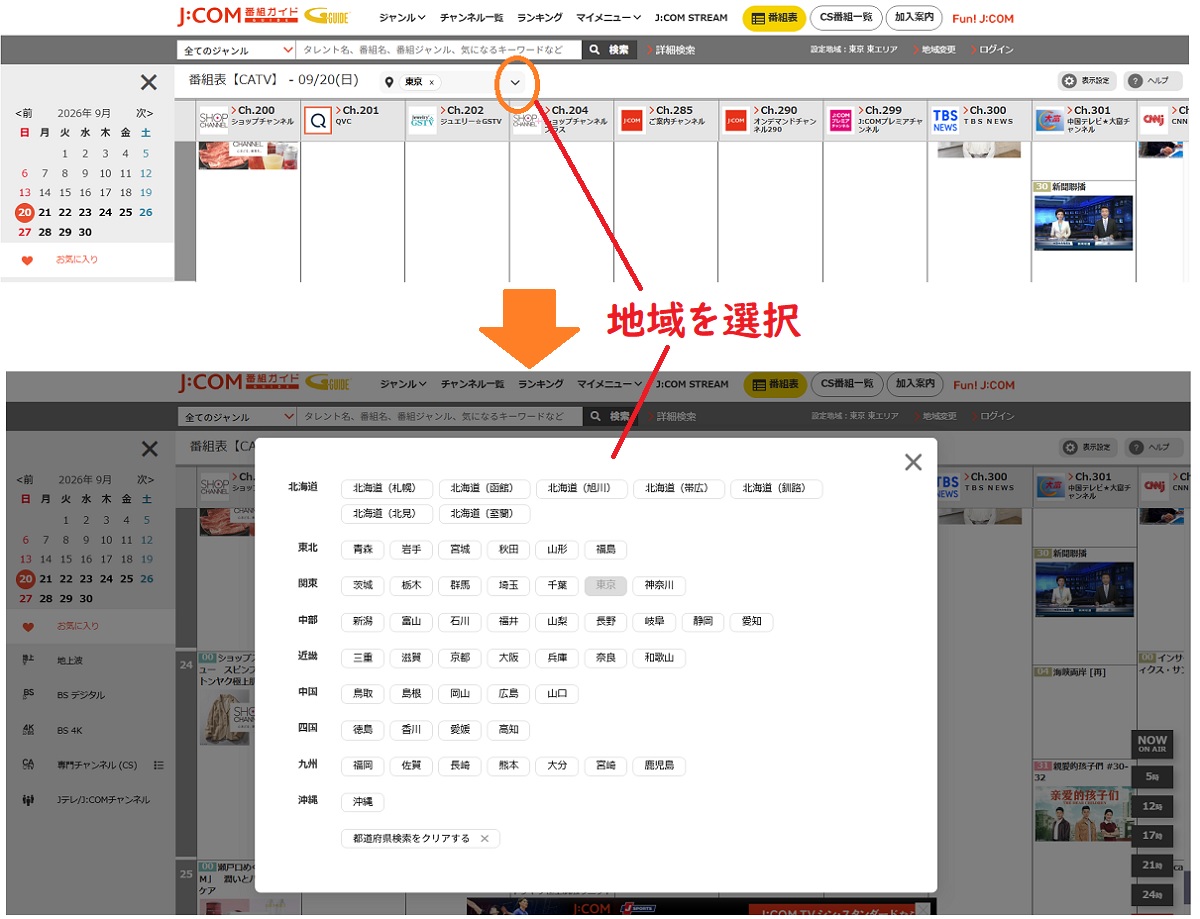Click the GSTV logo for Ch.202
Image resolution: width=1200 pixels, height=919 pixels.
point(423,121)
